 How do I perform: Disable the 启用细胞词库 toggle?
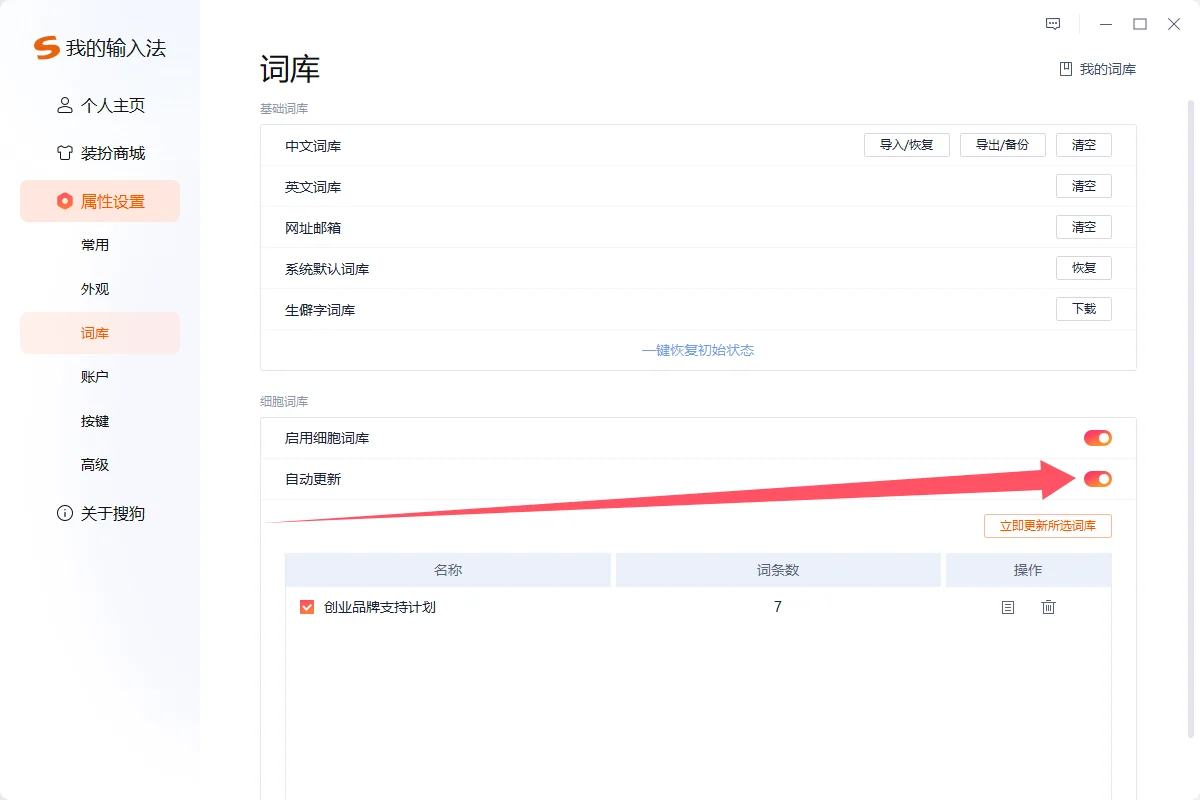point(1097,438)
